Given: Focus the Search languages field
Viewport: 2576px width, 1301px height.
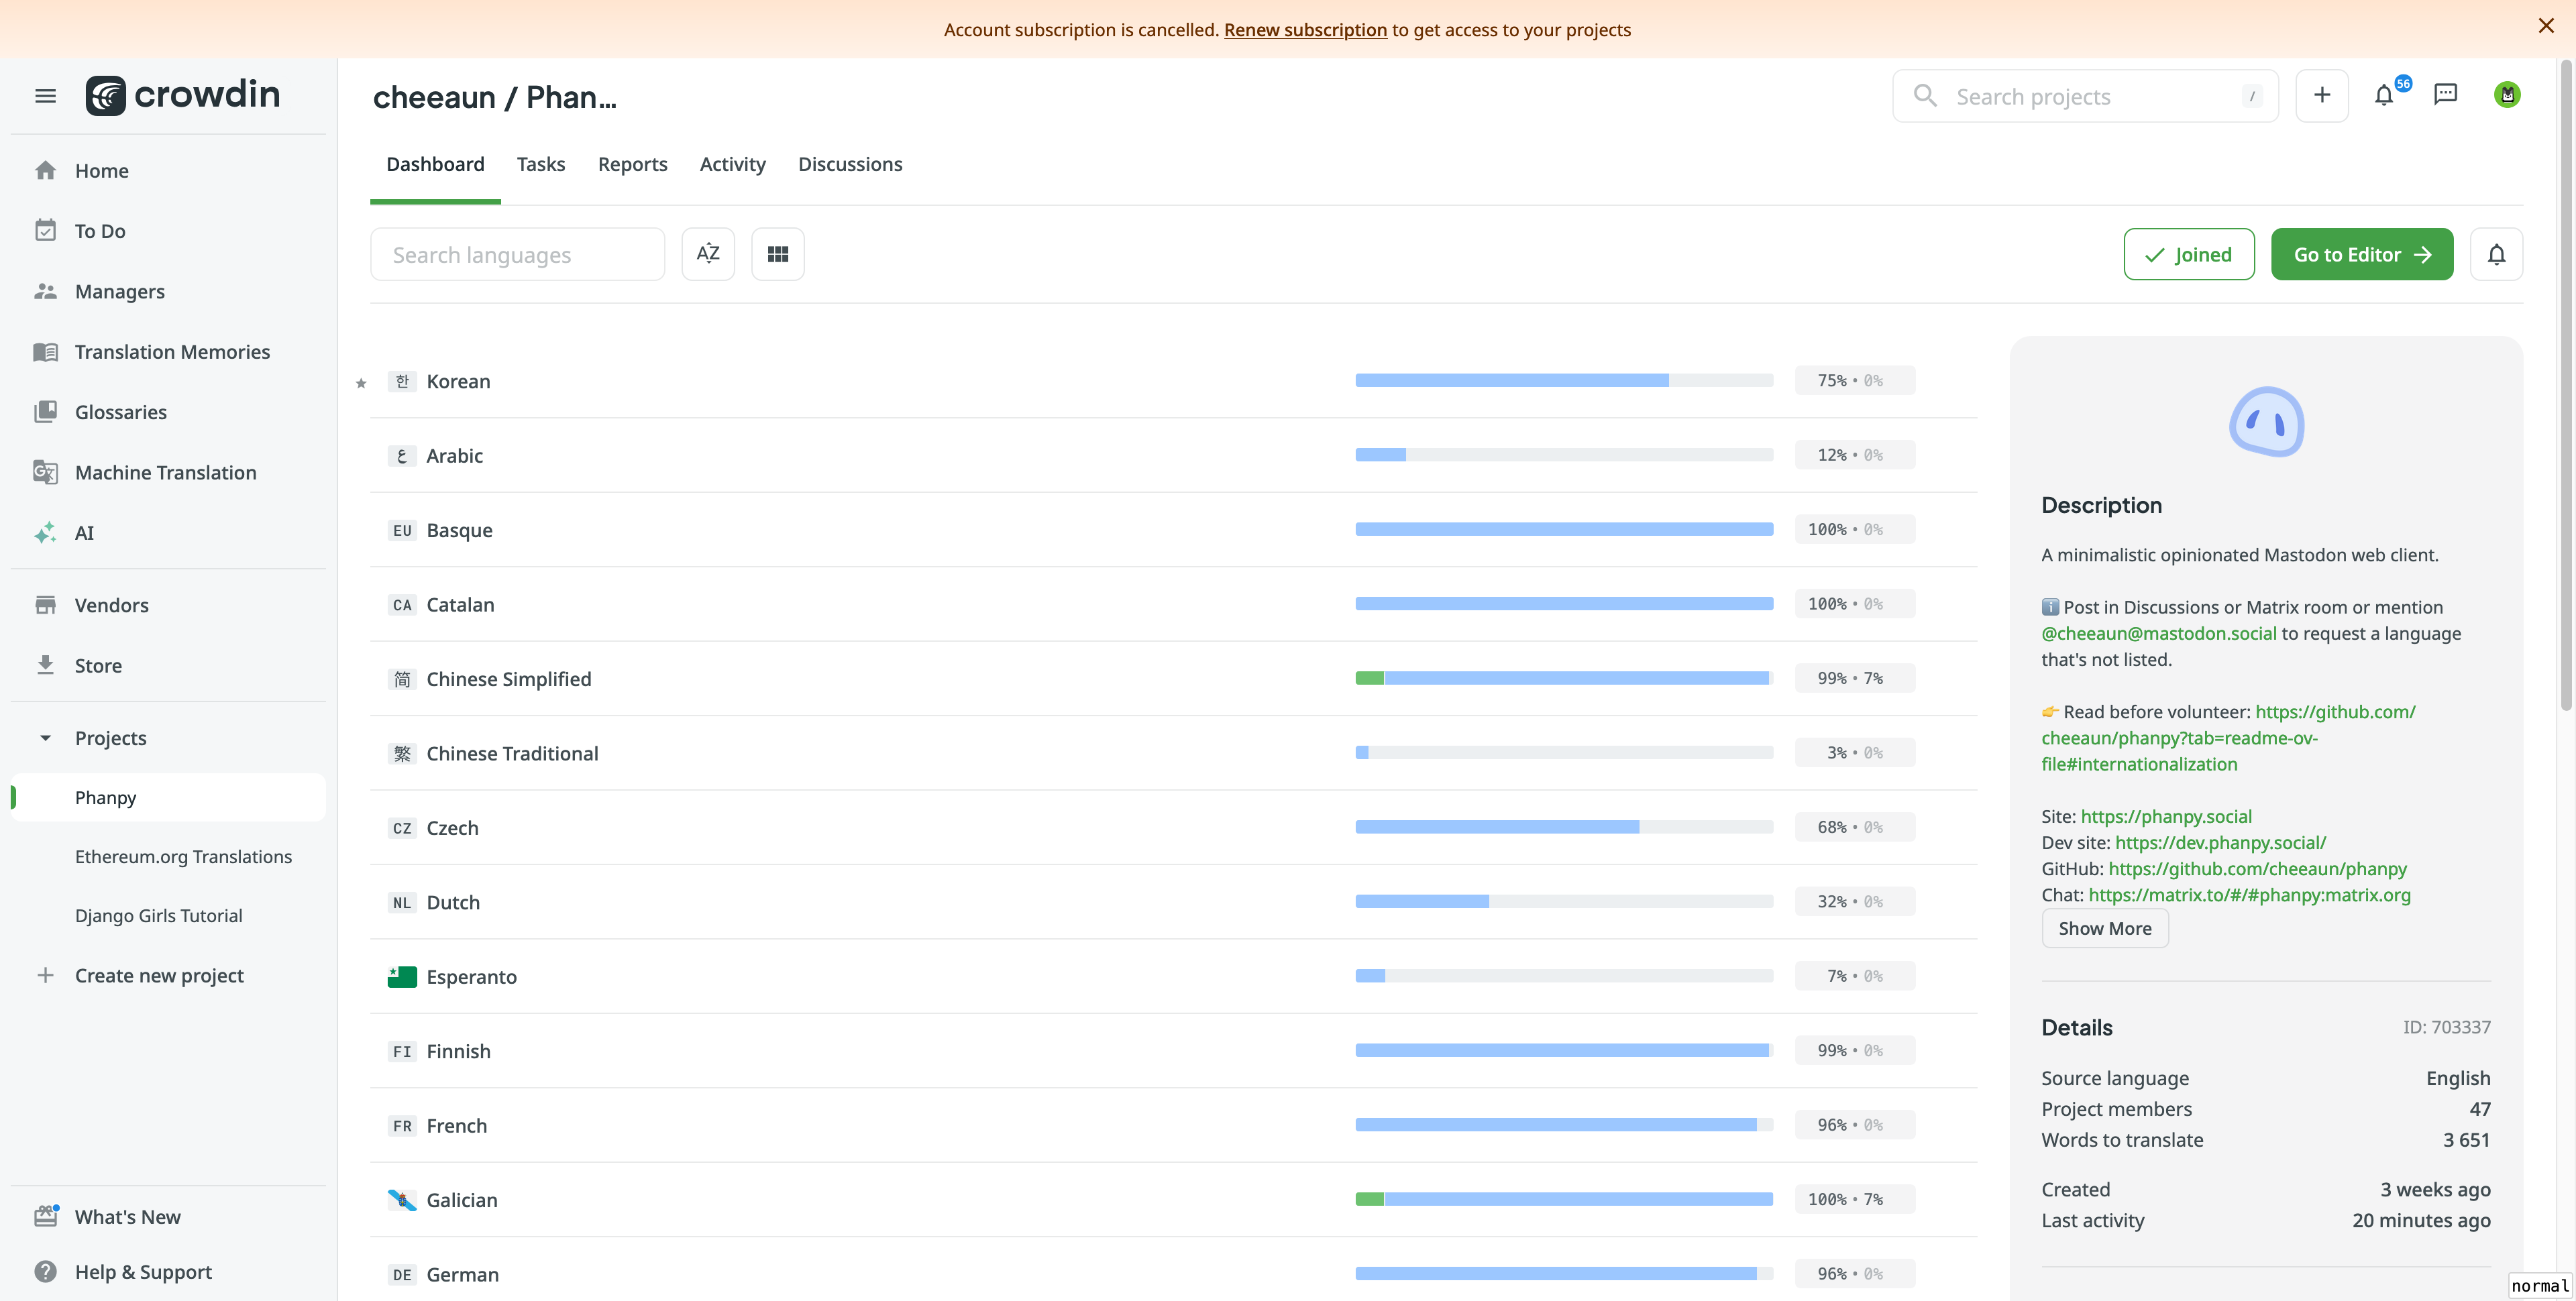Looking at the screenshot, I should [517, 254].
